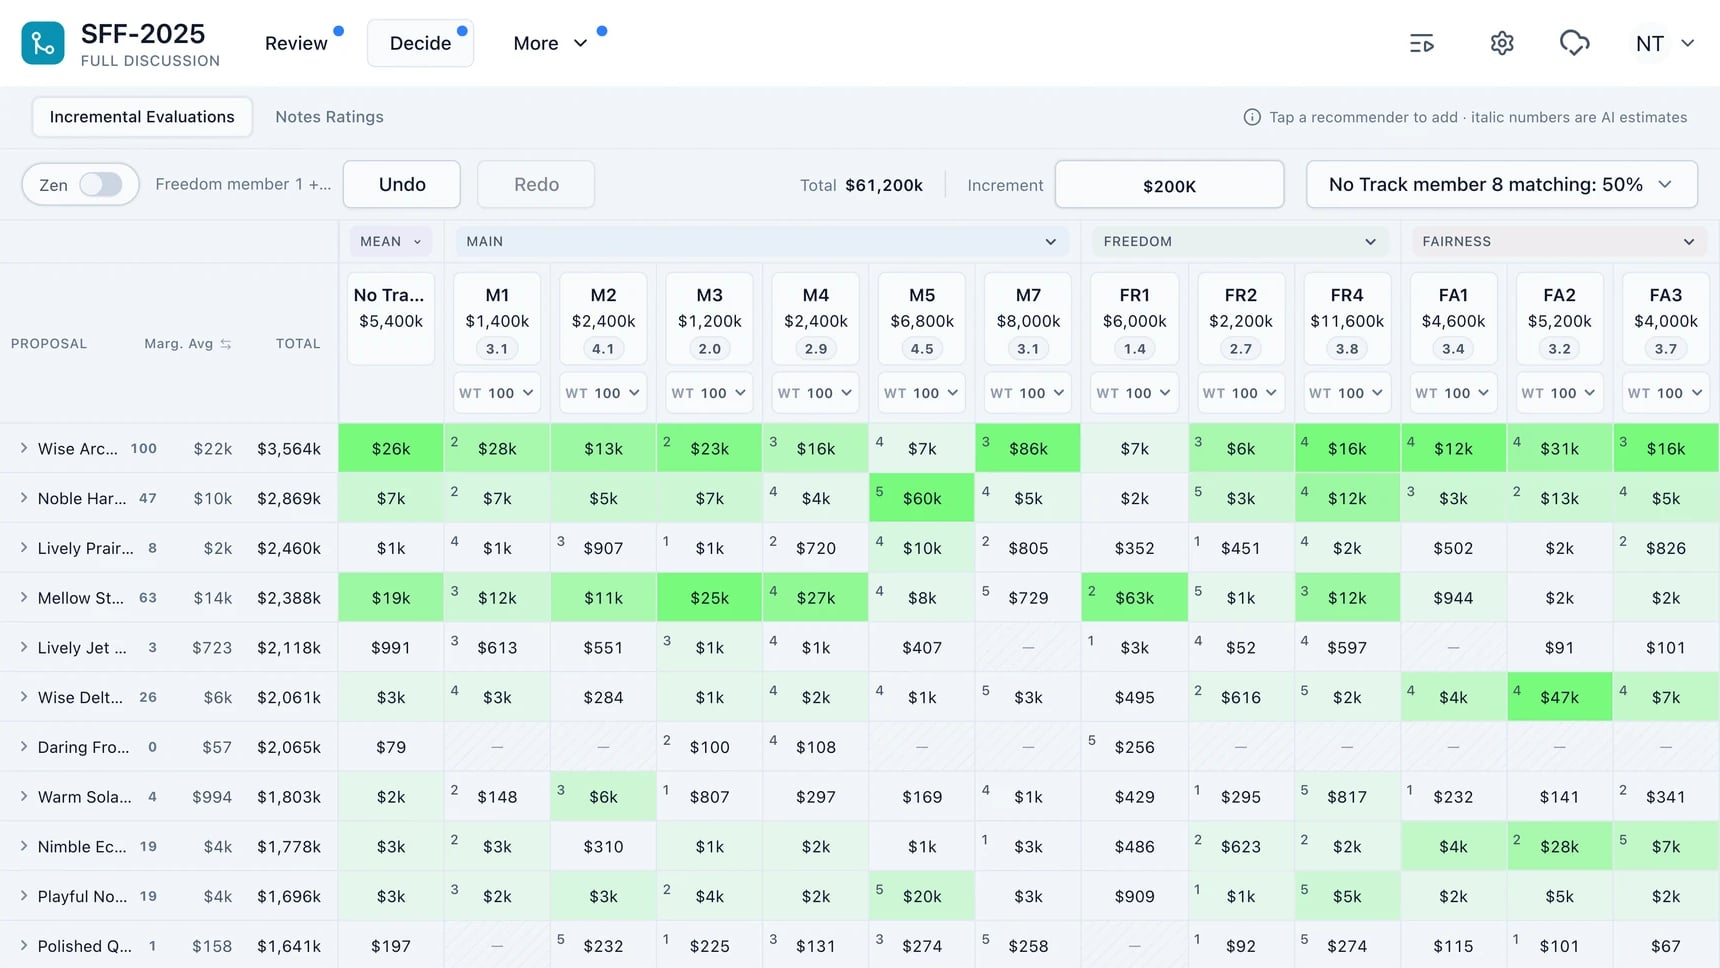Image resolution: width=1720 pixels, height=968 pixels.
Task: Open the WT 100 dropdown under FR4
Action: click(x=1346, y=393)
